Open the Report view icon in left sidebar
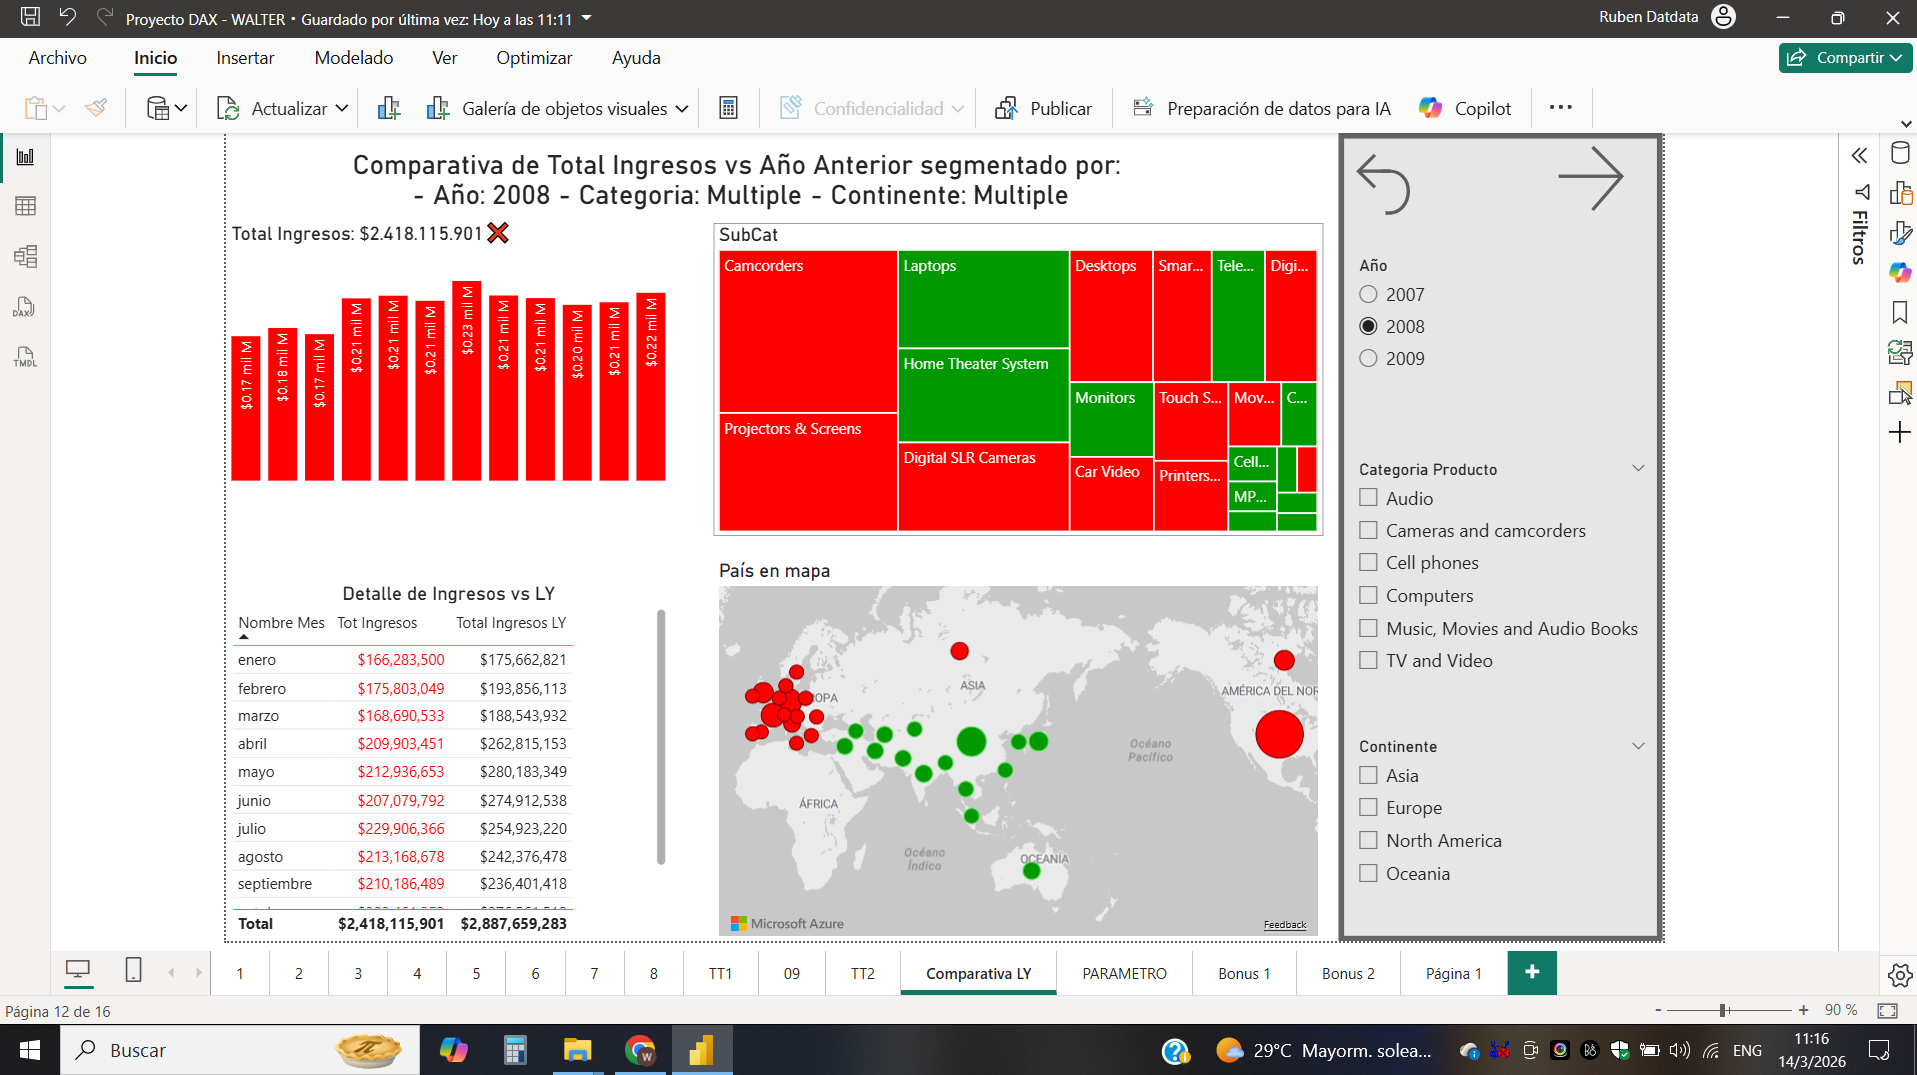1917x1075 pixels. (x=25, y=157)
